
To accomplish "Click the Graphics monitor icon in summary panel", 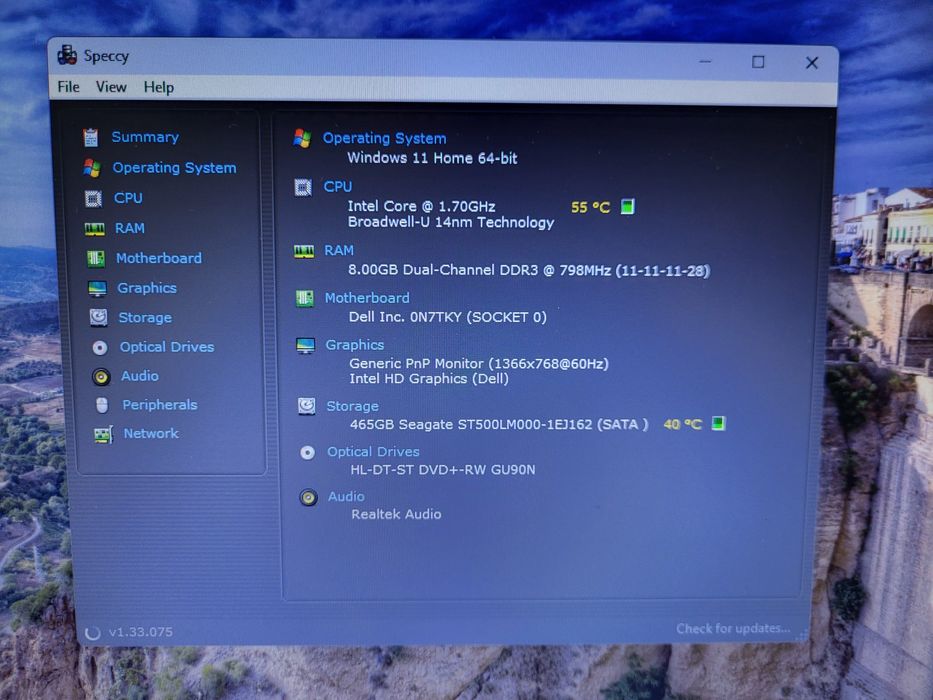I will point(306,346).
